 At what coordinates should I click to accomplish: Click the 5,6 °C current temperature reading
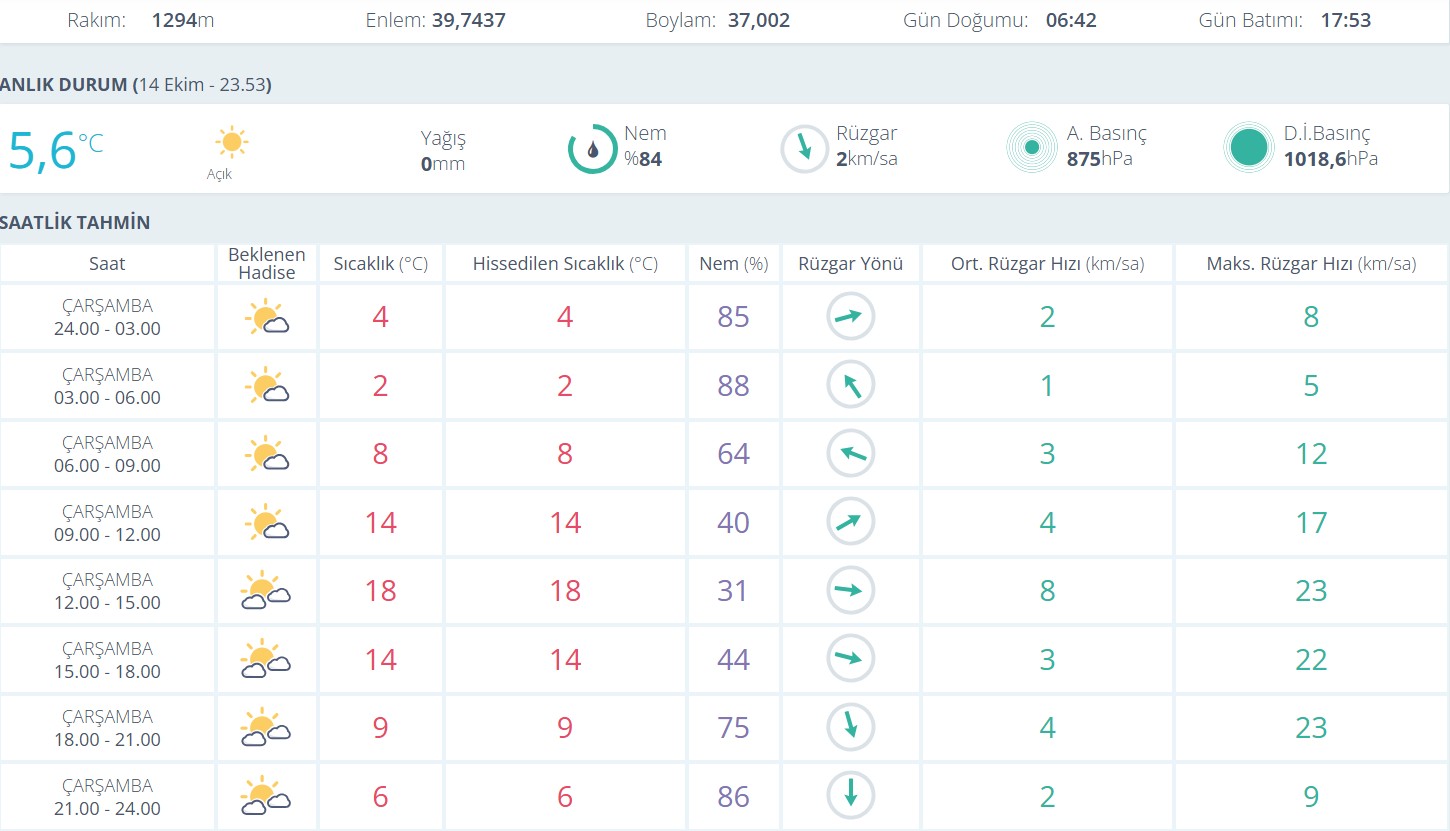coord(55,150)
